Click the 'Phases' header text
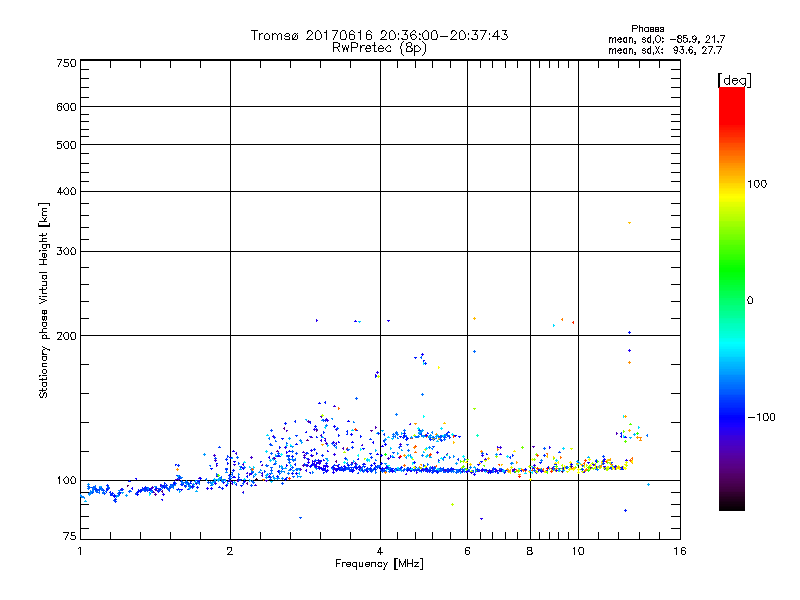This screenshot has height=600, width=800. coord(647,29)
